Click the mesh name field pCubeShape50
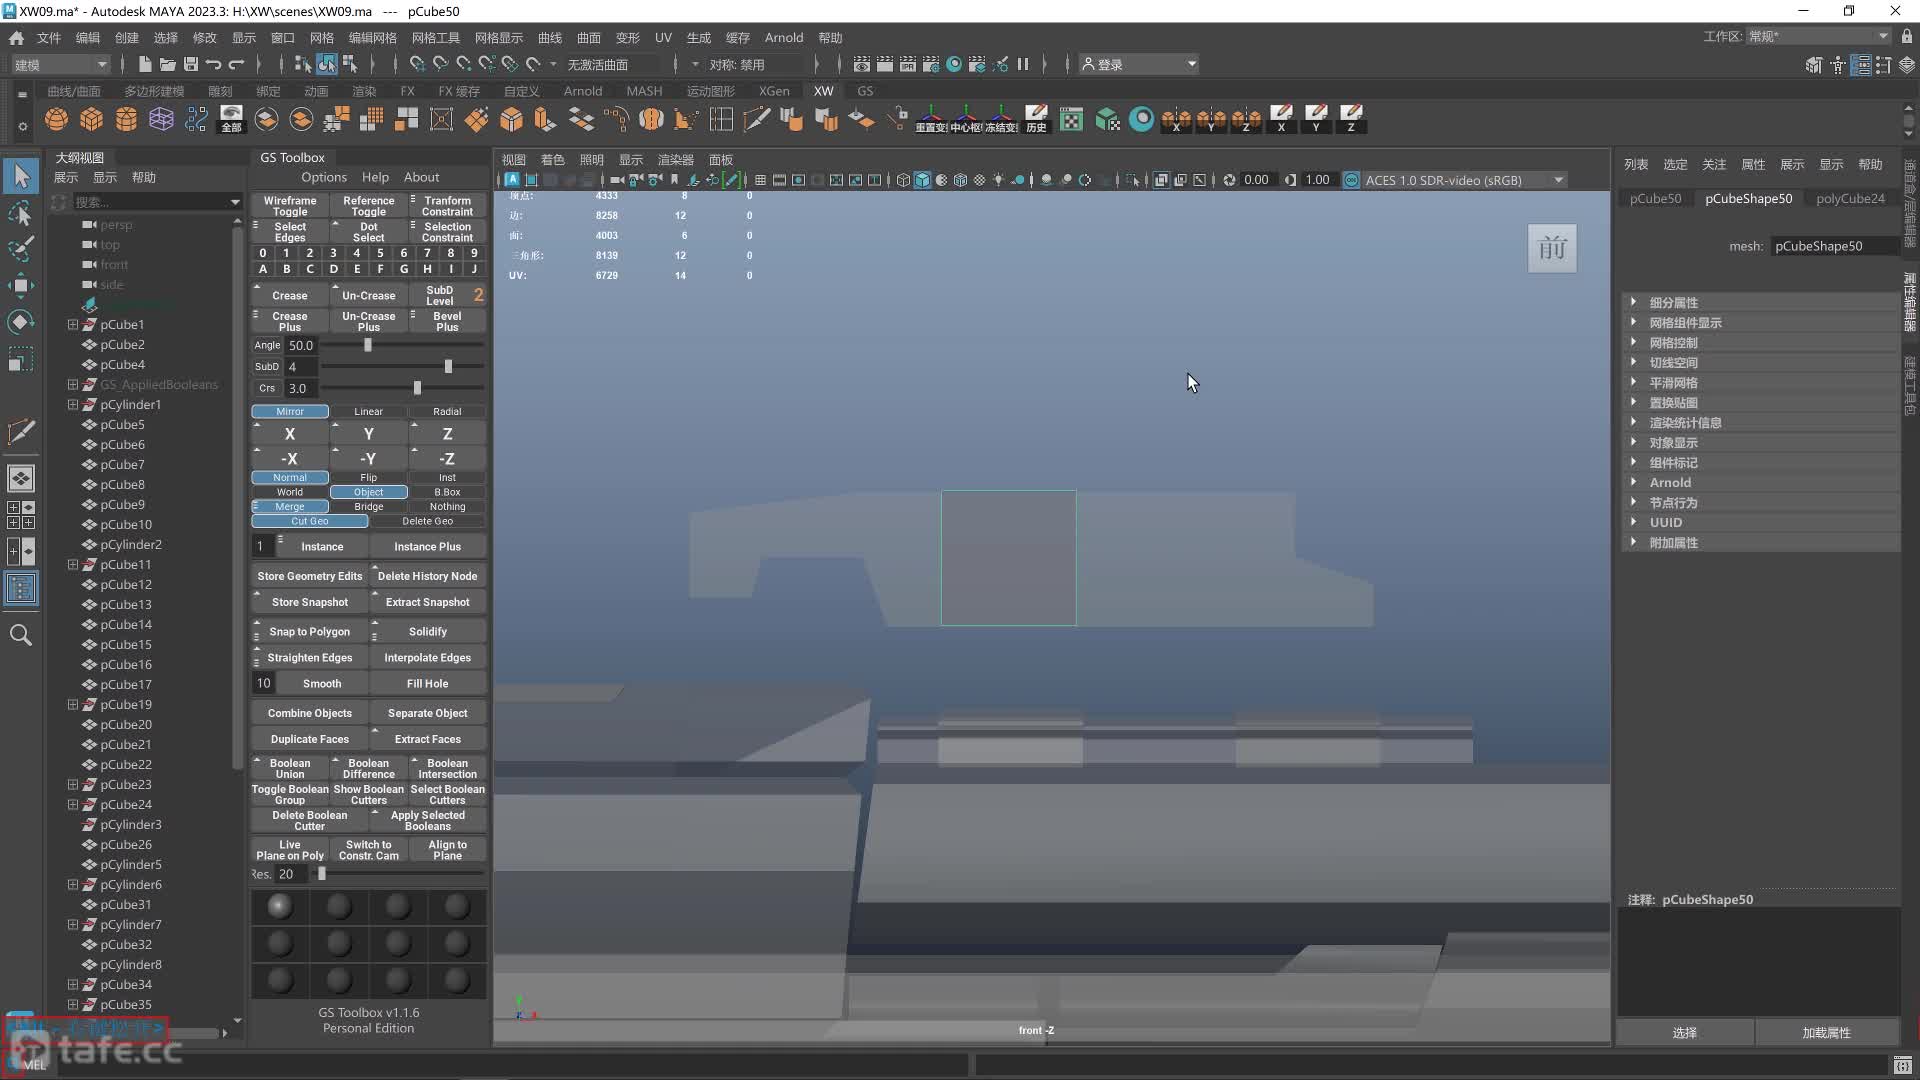The image size is (1920, 1080). tap(1834, 246)
